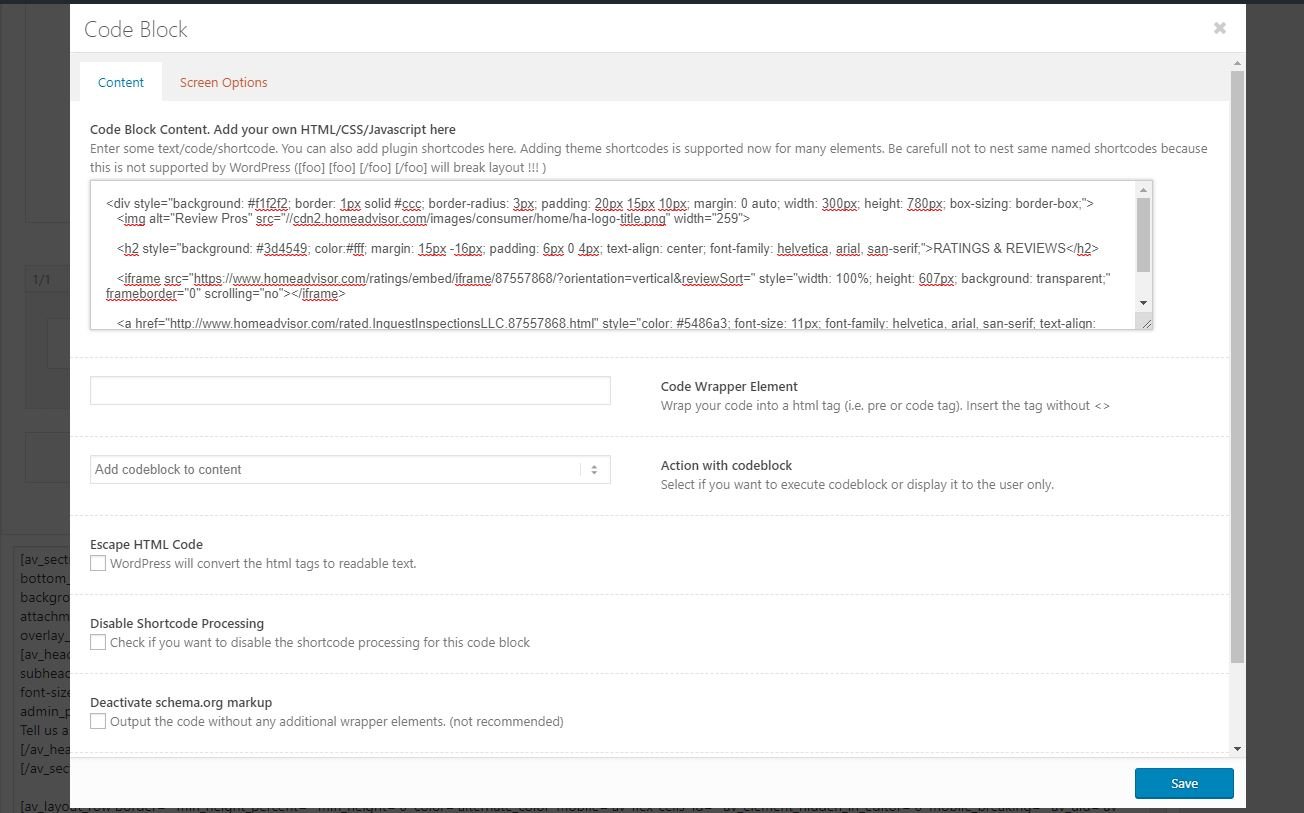Viewport: 1304px width, 813px height.
Task: Click the textarea scrollbar up arrow
Action: tap(1144, 190)
